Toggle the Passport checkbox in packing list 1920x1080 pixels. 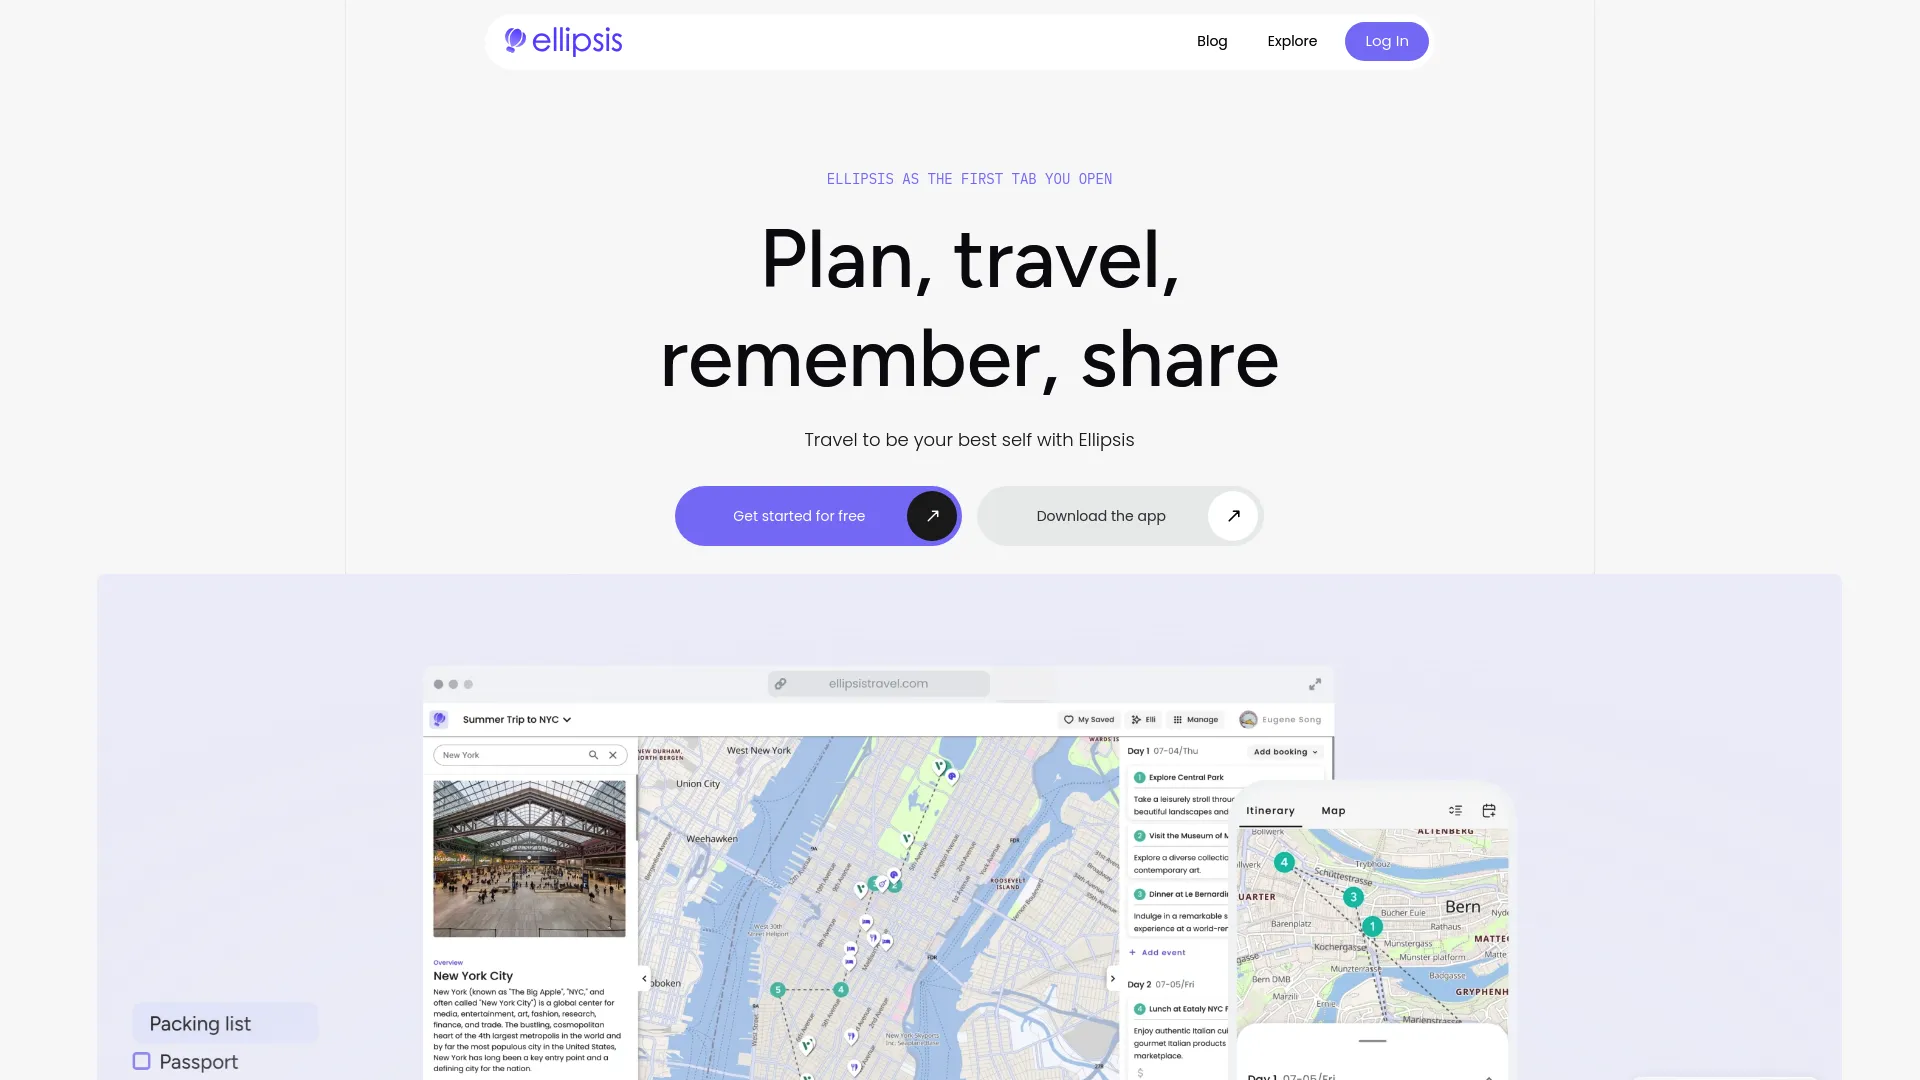coord(141,1062)
